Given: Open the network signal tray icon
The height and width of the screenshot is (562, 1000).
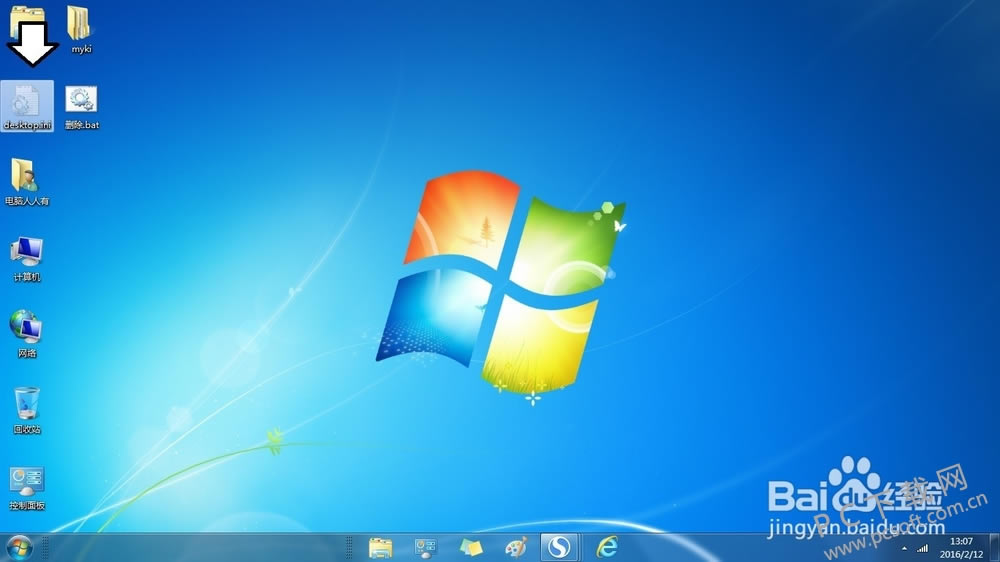Looking at the screenshot, I should pos(923,549).
